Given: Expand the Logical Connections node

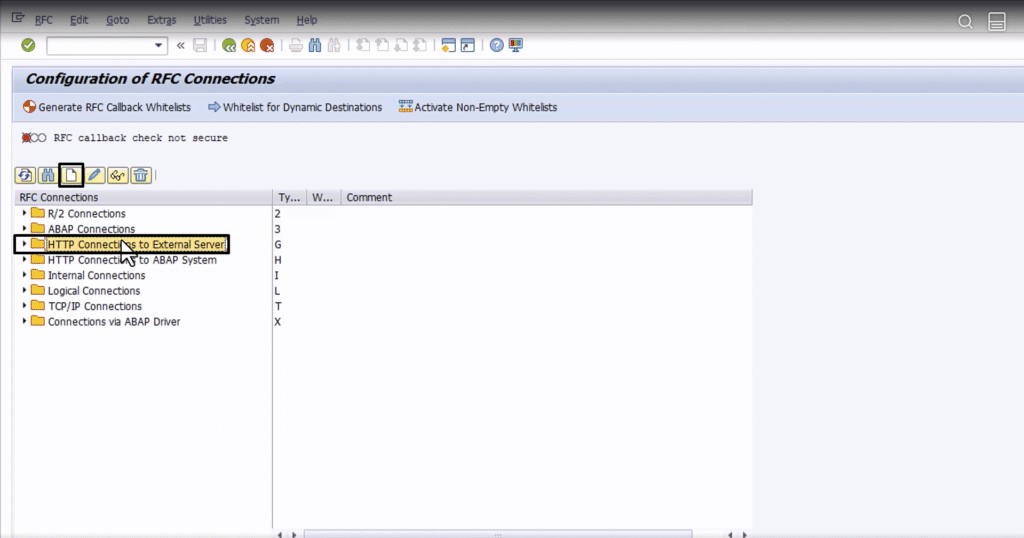Looking at the screenshot, I should click(x=24, y=291).
